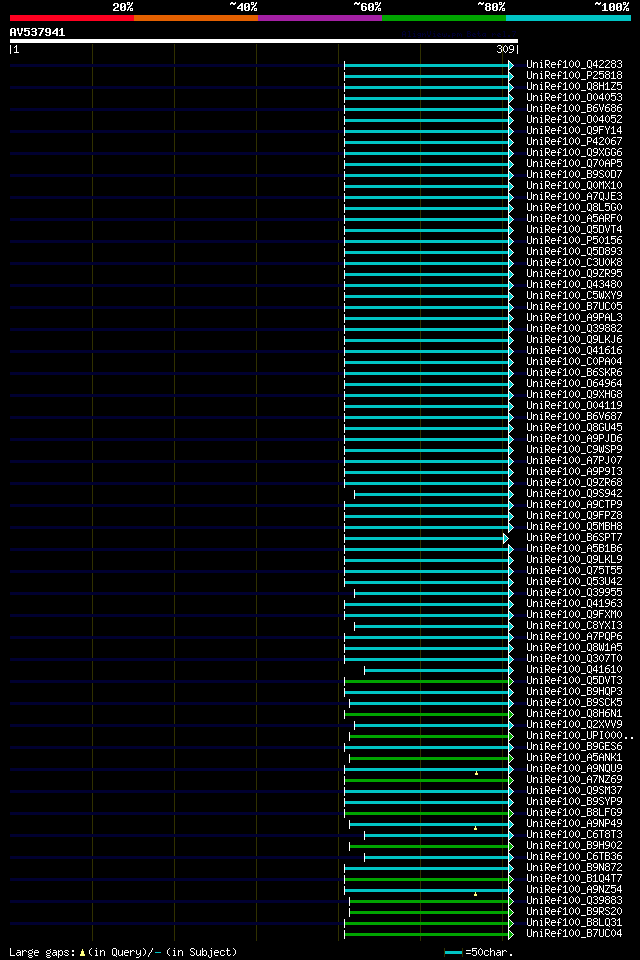This screenshot has height=960, width=640.
Task: Select the UniRef100_B1Q4T7 label
Action: [574, 879]
